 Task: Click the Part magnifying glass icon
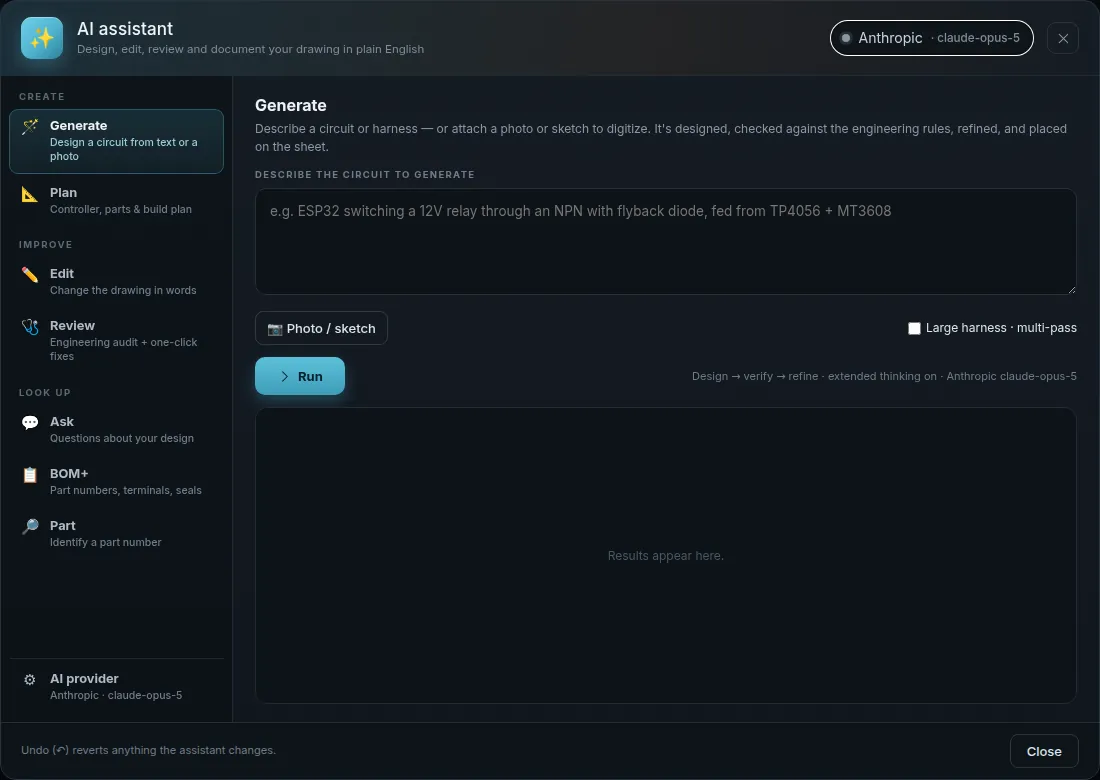point(30,527)
